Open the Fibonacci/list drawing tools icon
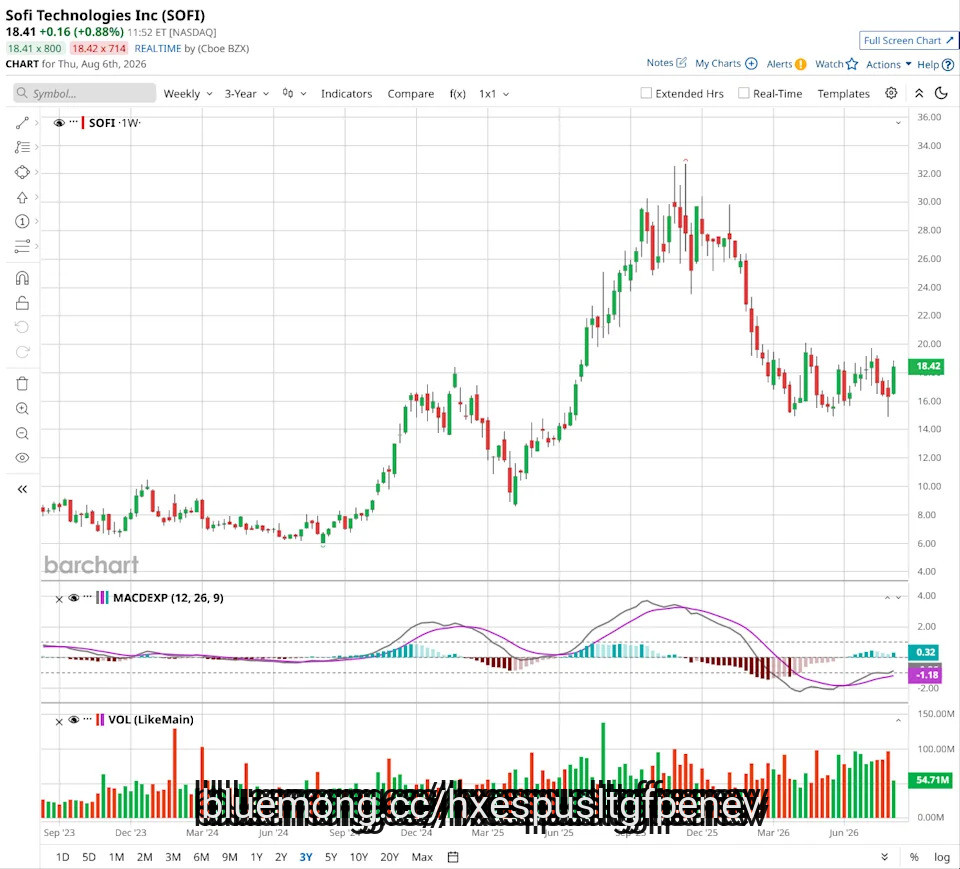Viewport: 960px width, 869px height. pyautogui.click(x=22, y=147)
